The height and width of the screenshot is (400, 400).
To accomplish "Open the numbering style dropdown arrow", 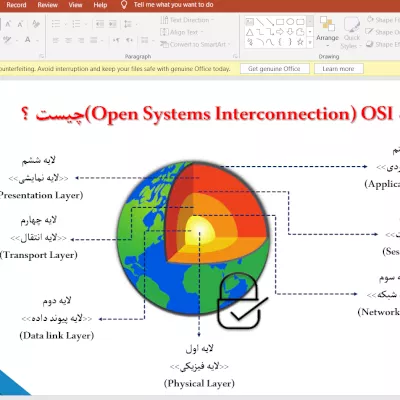I will tap(86, 24).
